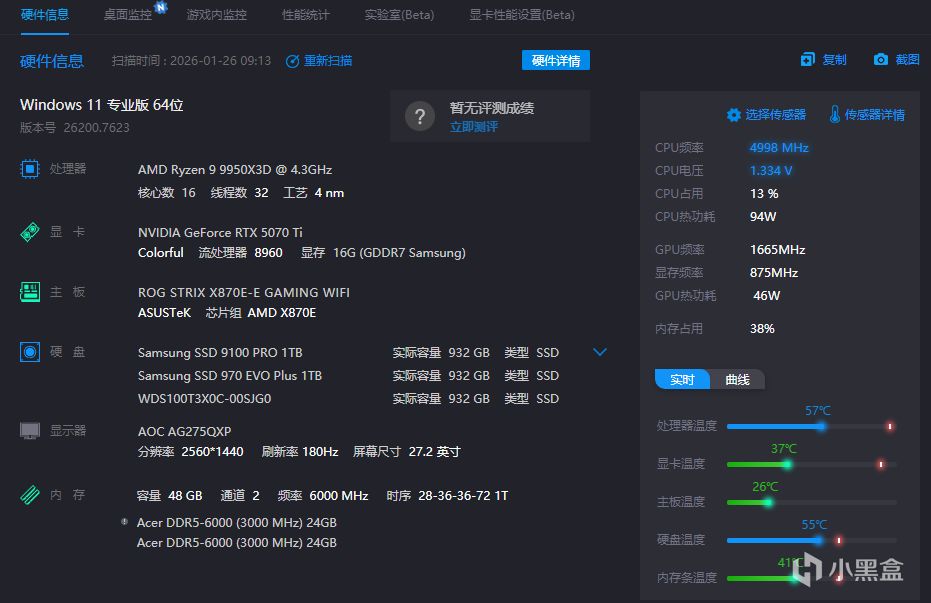Viewport: 931px width, 603px height.
Task: Click the Samsung SSD 970 EVO Plus row
Action: 349,376
